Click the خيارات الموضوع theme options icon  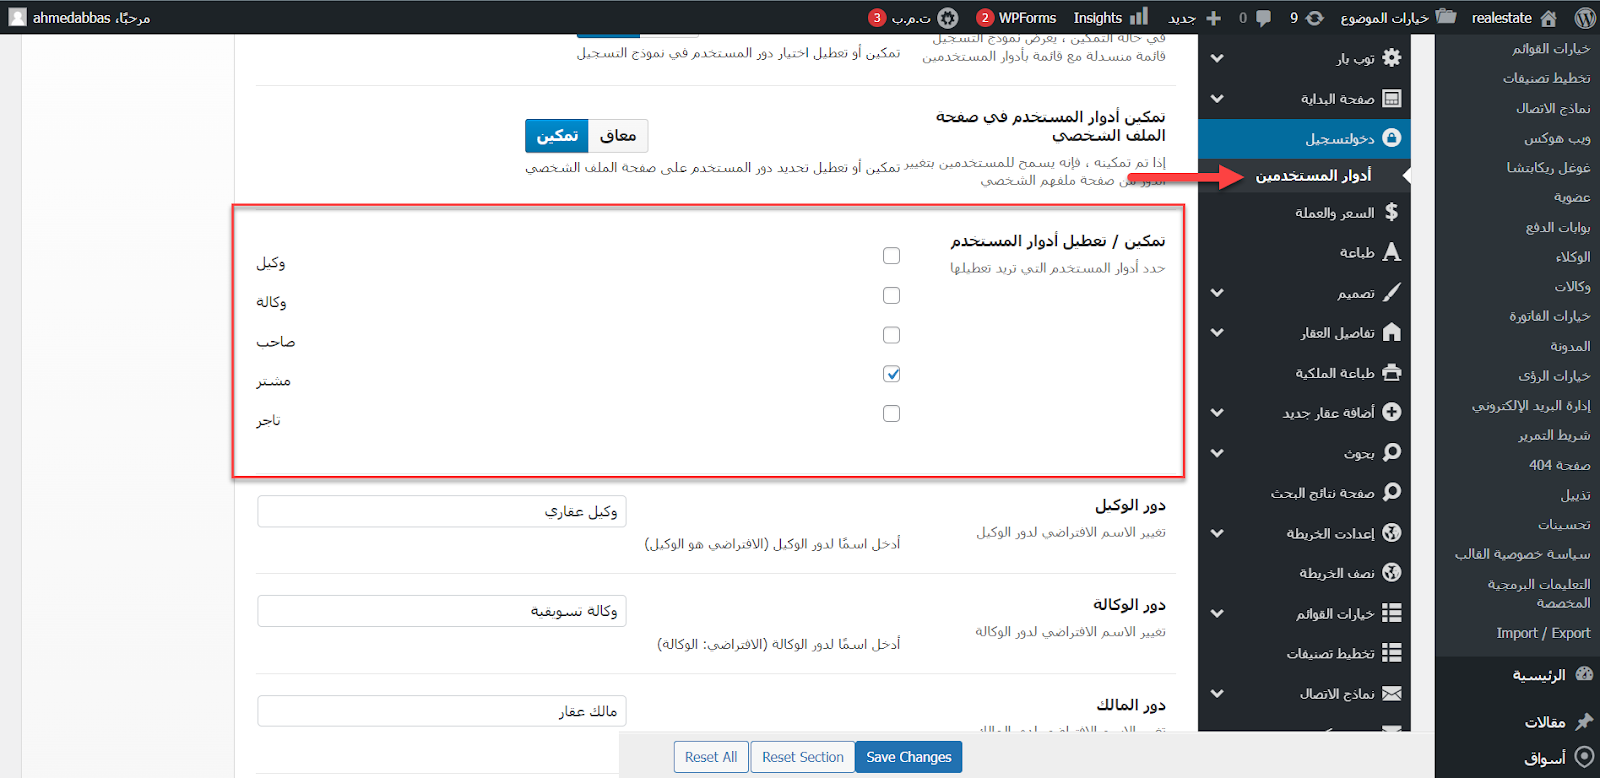[1446, 17]
